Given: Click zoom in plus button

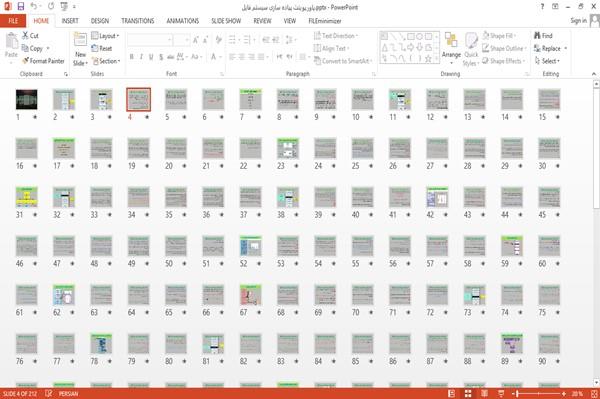Looking at the screenshot, I should 564,394.
